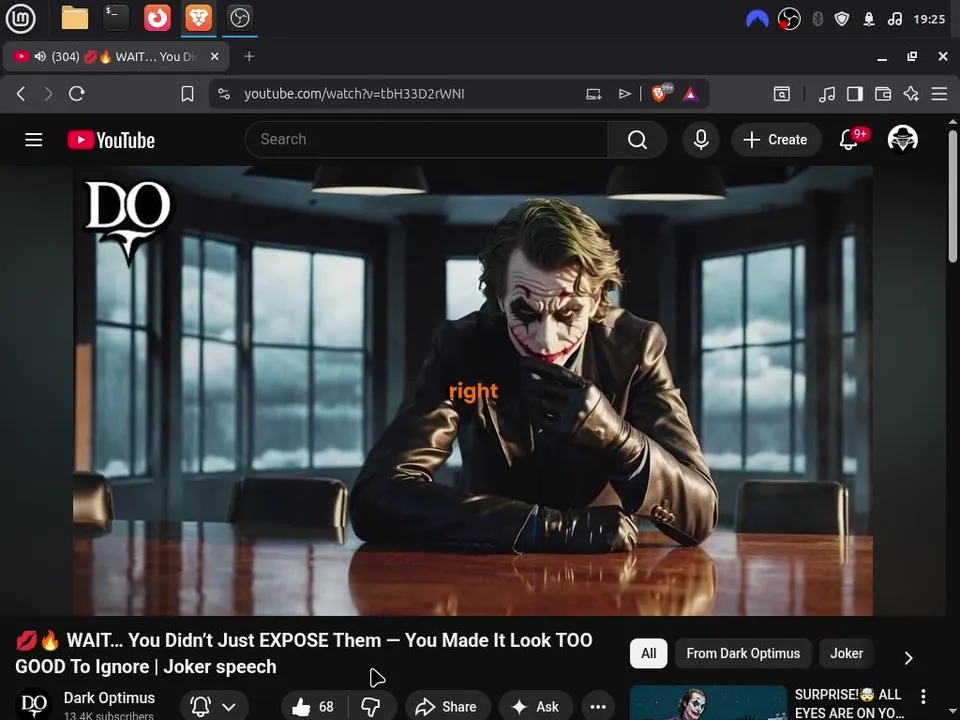Go back to the previous page

click(21, 94)
